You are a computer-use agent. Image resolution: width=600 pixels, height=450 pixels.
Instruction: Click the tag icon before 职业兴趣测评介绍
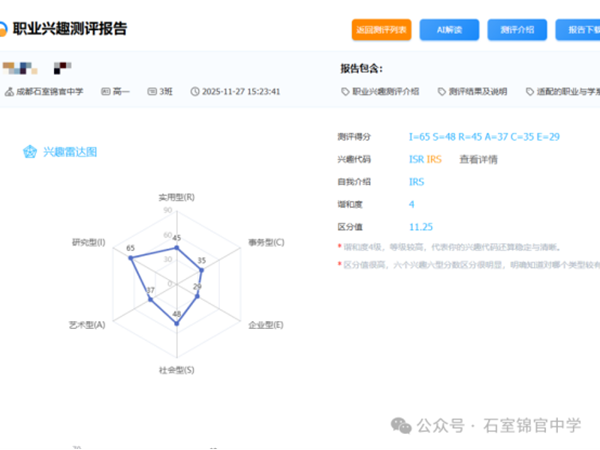pyautogui.click(x=345, y=92)
